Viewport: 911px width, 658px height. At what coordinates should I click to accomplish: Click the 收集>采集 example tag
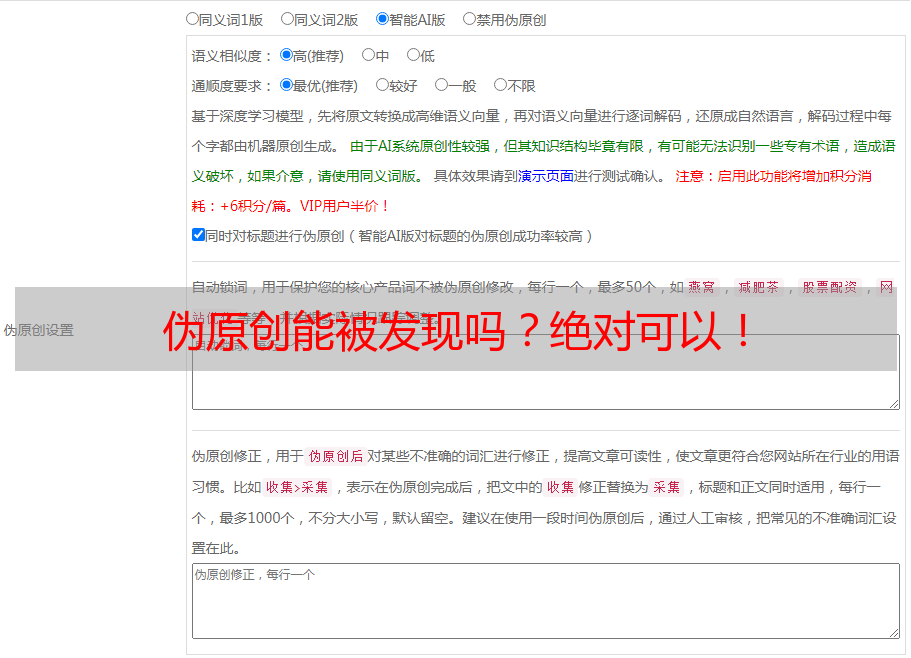(297, 487)
